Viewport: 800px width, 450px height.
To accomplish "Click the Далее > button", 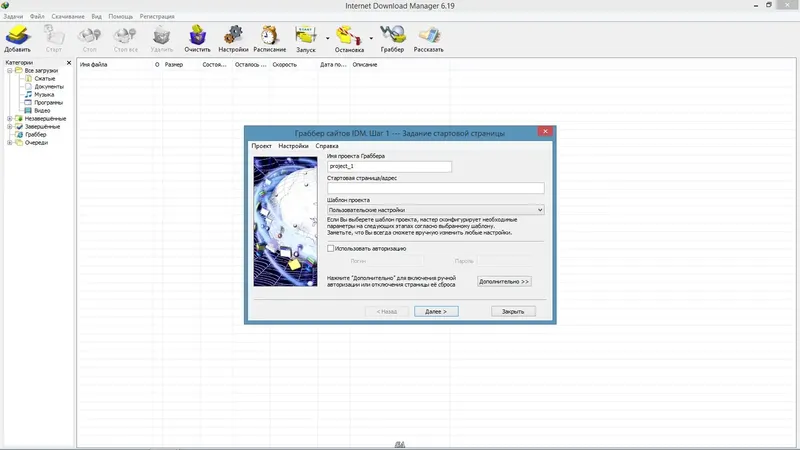I will click(x=436, y=311).
